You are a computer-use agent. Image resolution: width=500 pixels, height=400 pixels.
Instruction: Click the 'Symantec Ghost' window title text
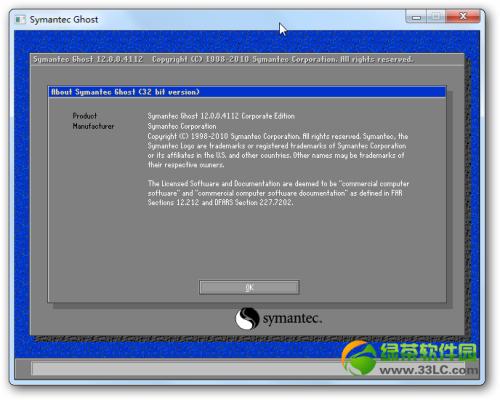(x=64, y=20)
